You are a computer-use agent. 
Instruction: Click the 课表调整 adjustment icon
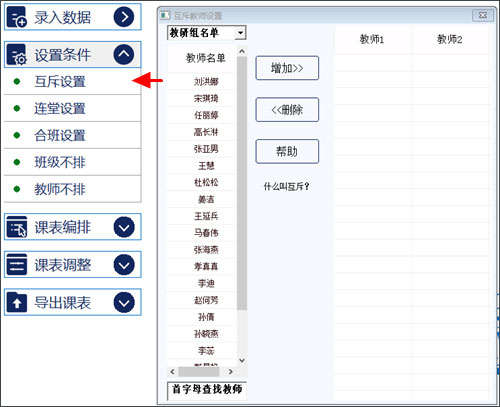(x=17, y=265)
